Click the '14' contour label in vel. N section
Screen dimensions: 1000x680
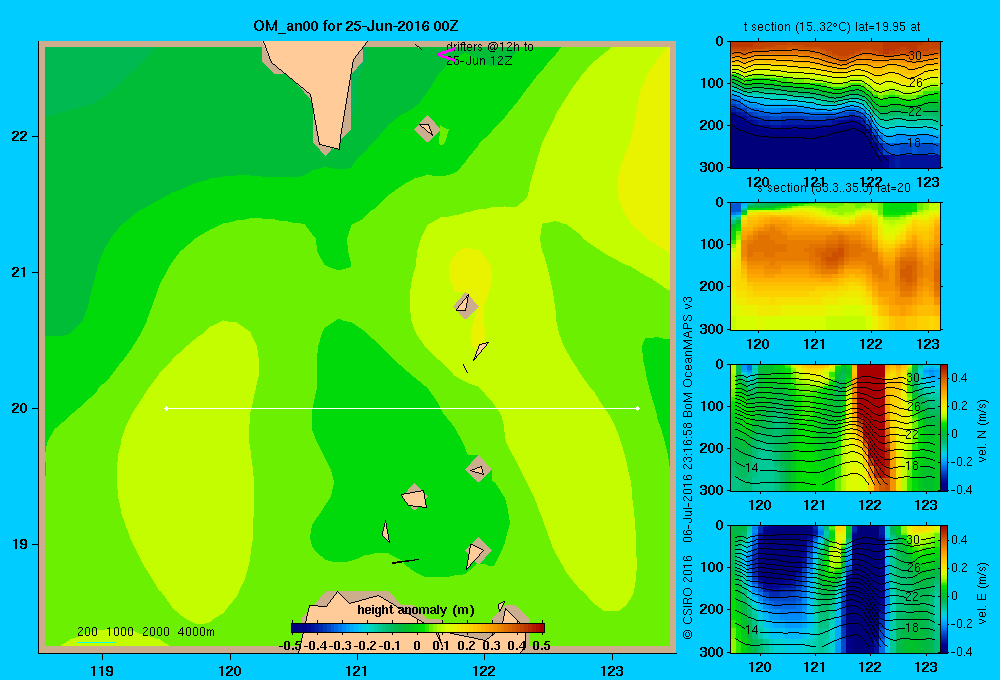(752, 468)
